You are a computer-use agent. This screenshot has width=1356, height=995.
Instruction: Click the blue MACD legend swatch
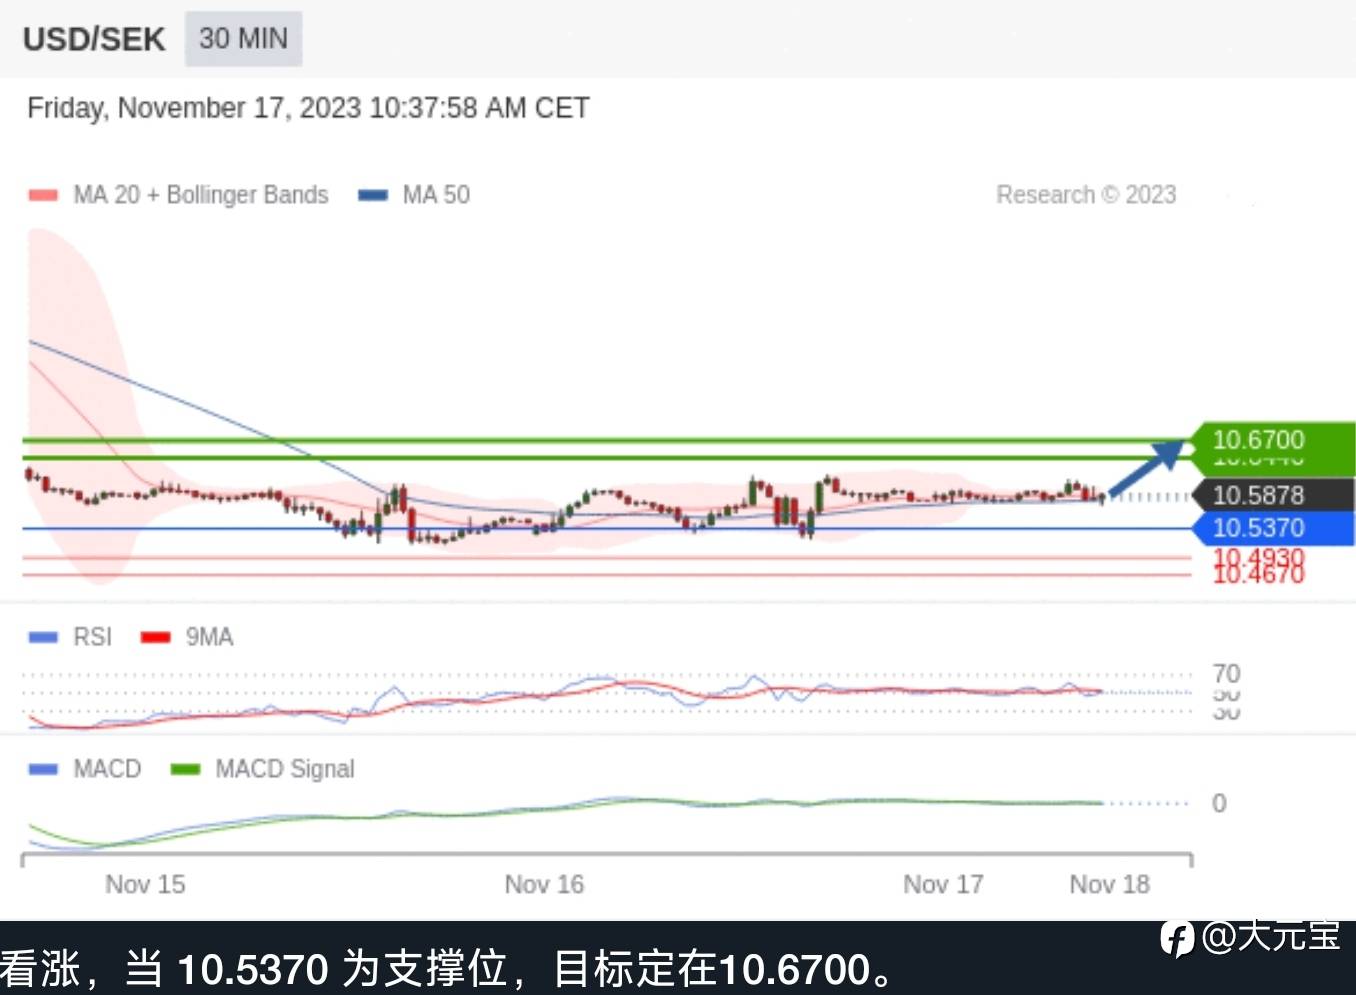click(x=43, y=769)
